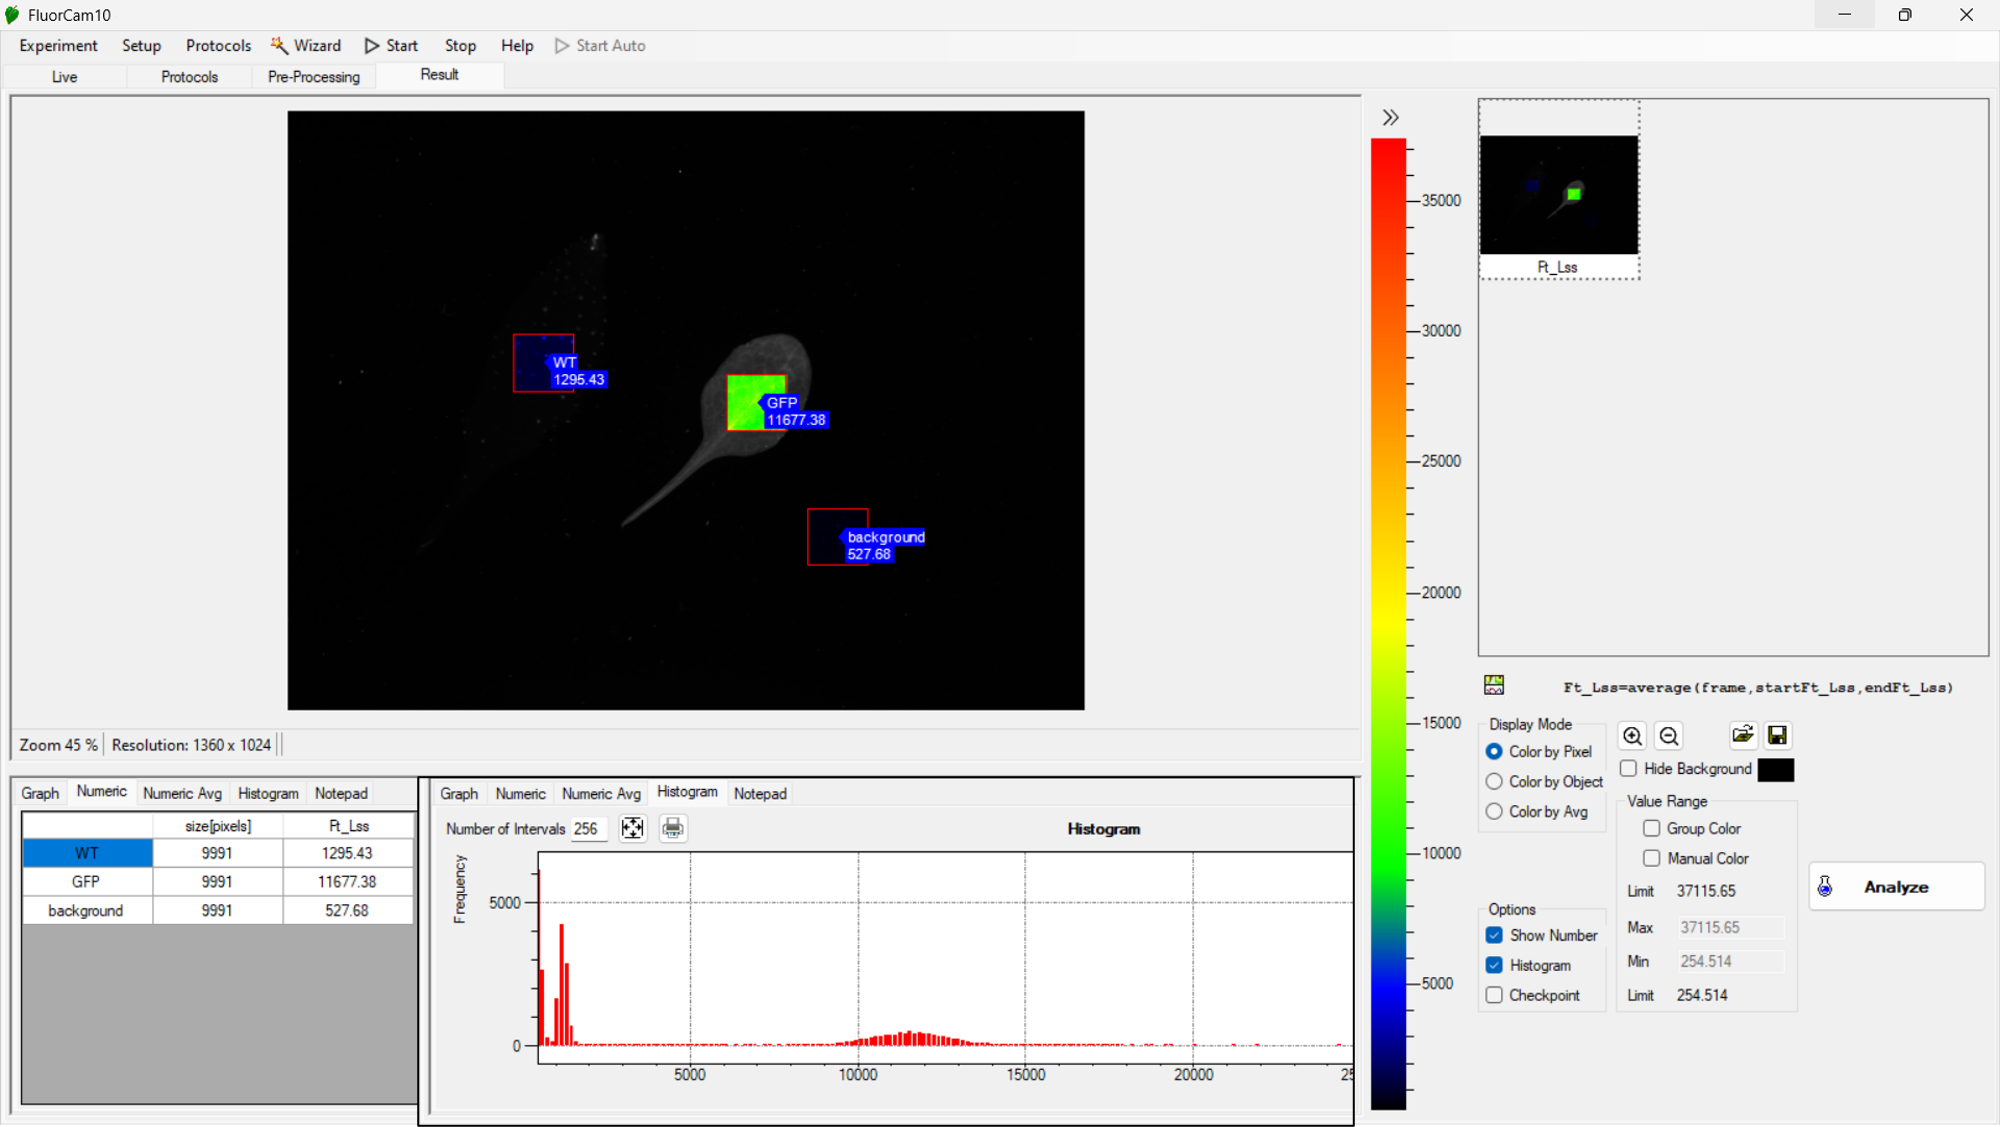Select the Ft_Lss thumbnail image
This screenshot has height=1127, width=2000.
1558,195
